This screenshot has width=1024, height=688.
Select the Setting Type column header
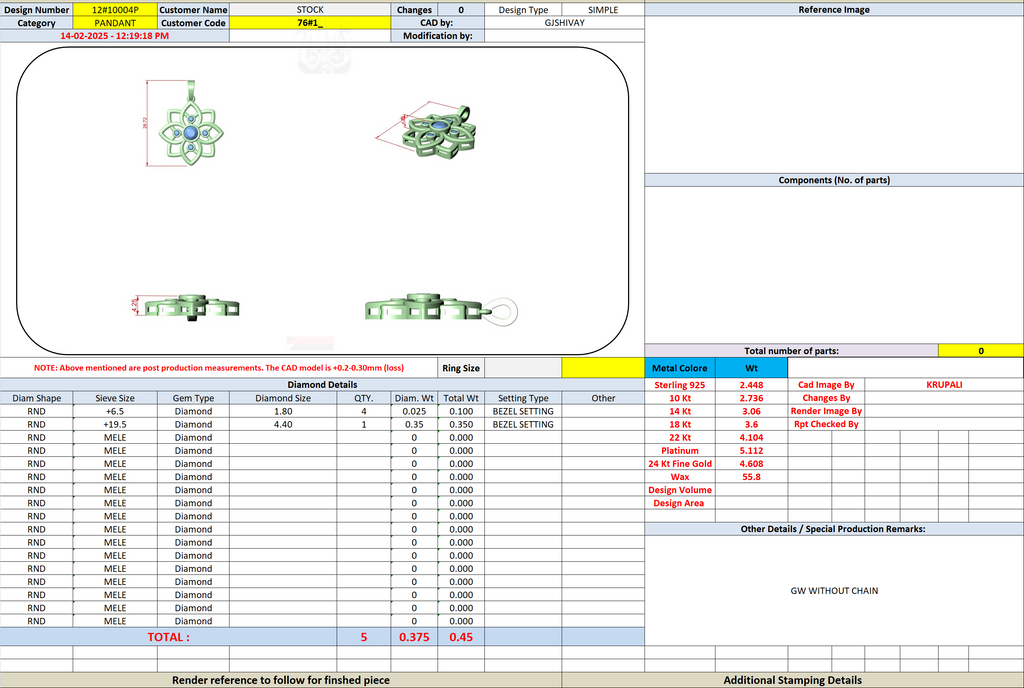pyautogui.click(x=523, y=398)
